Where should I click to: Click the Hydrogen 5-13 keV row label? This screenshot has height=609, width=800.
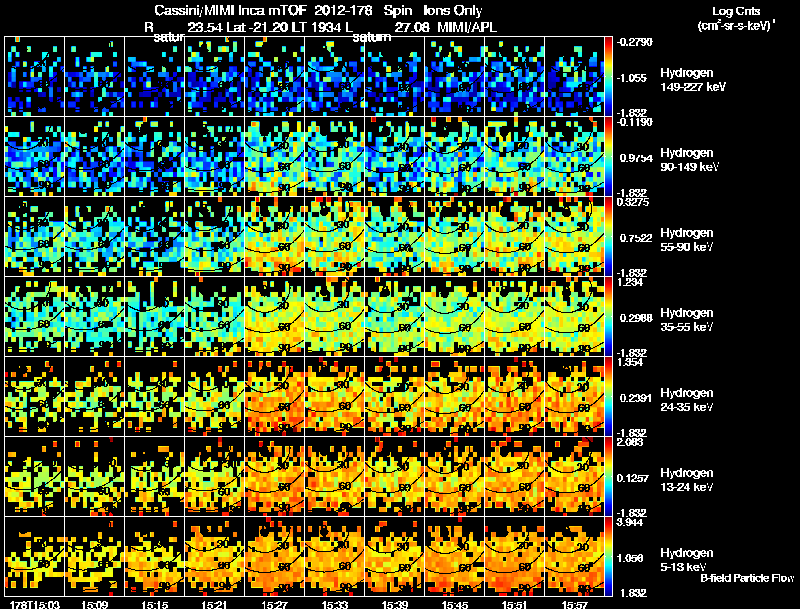[687, 560]
